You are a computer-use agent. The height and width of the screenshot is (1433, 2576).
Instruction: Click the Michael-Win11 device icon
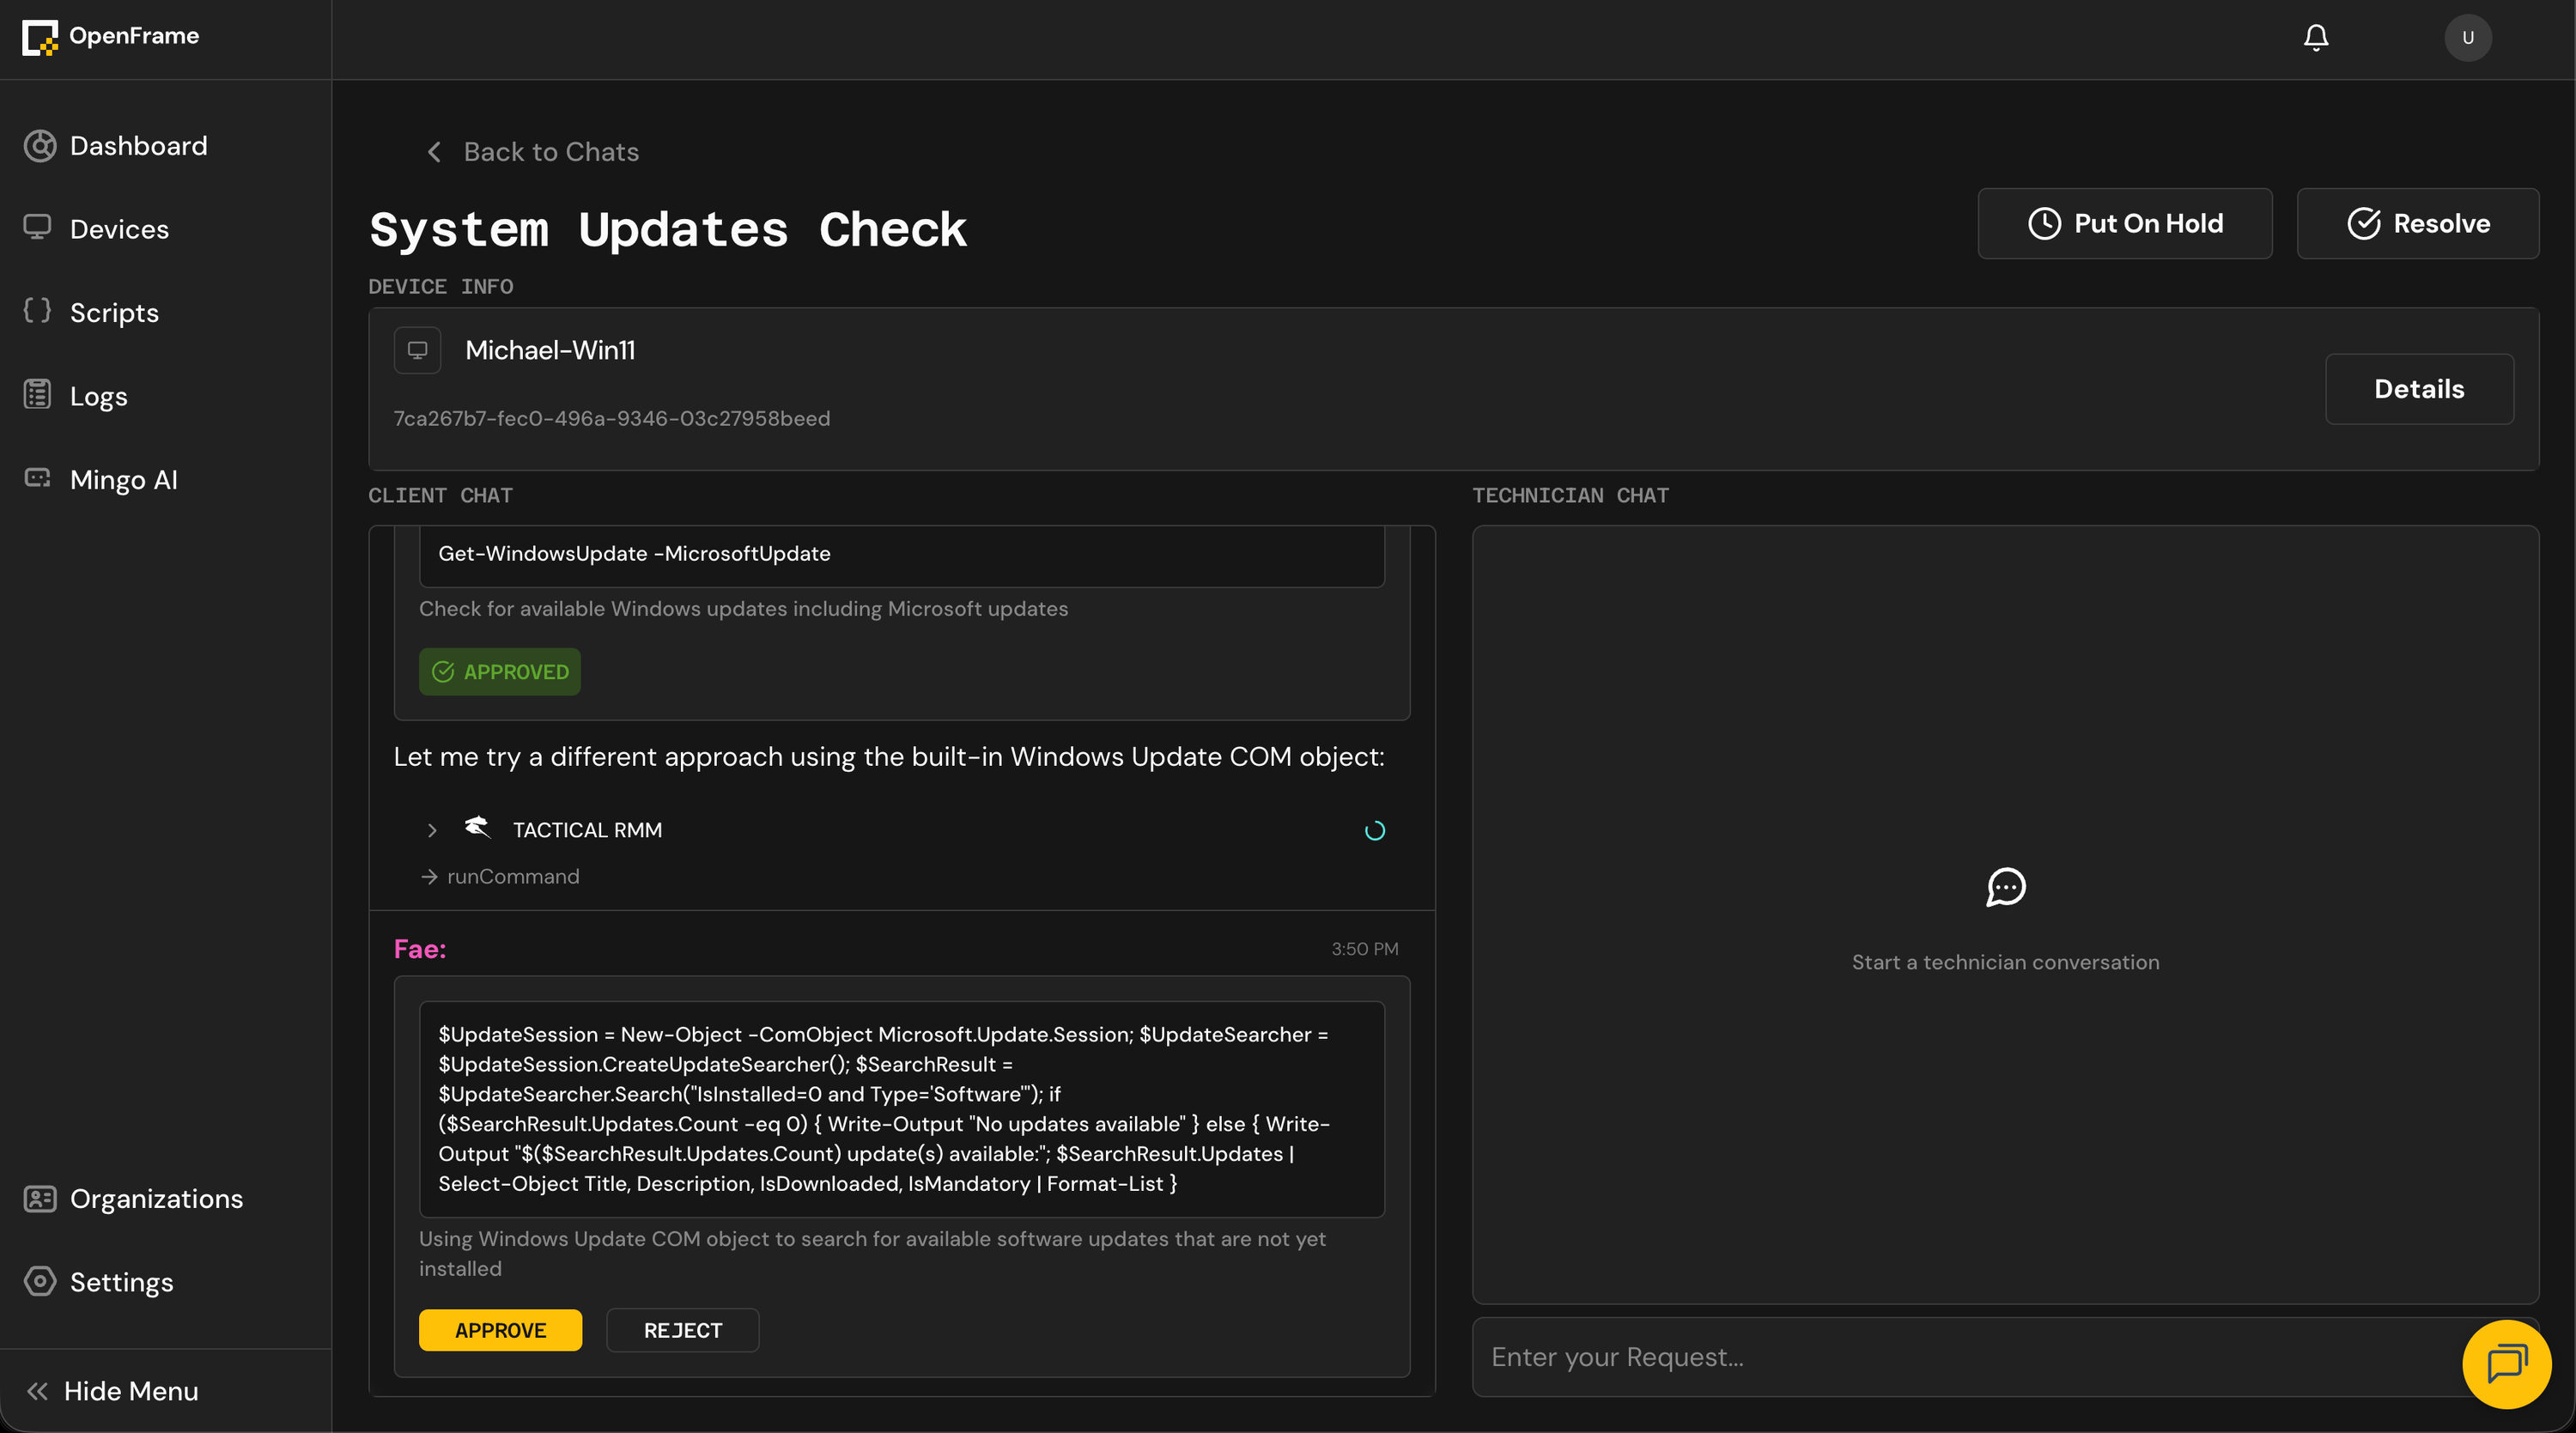coord(417,350)
